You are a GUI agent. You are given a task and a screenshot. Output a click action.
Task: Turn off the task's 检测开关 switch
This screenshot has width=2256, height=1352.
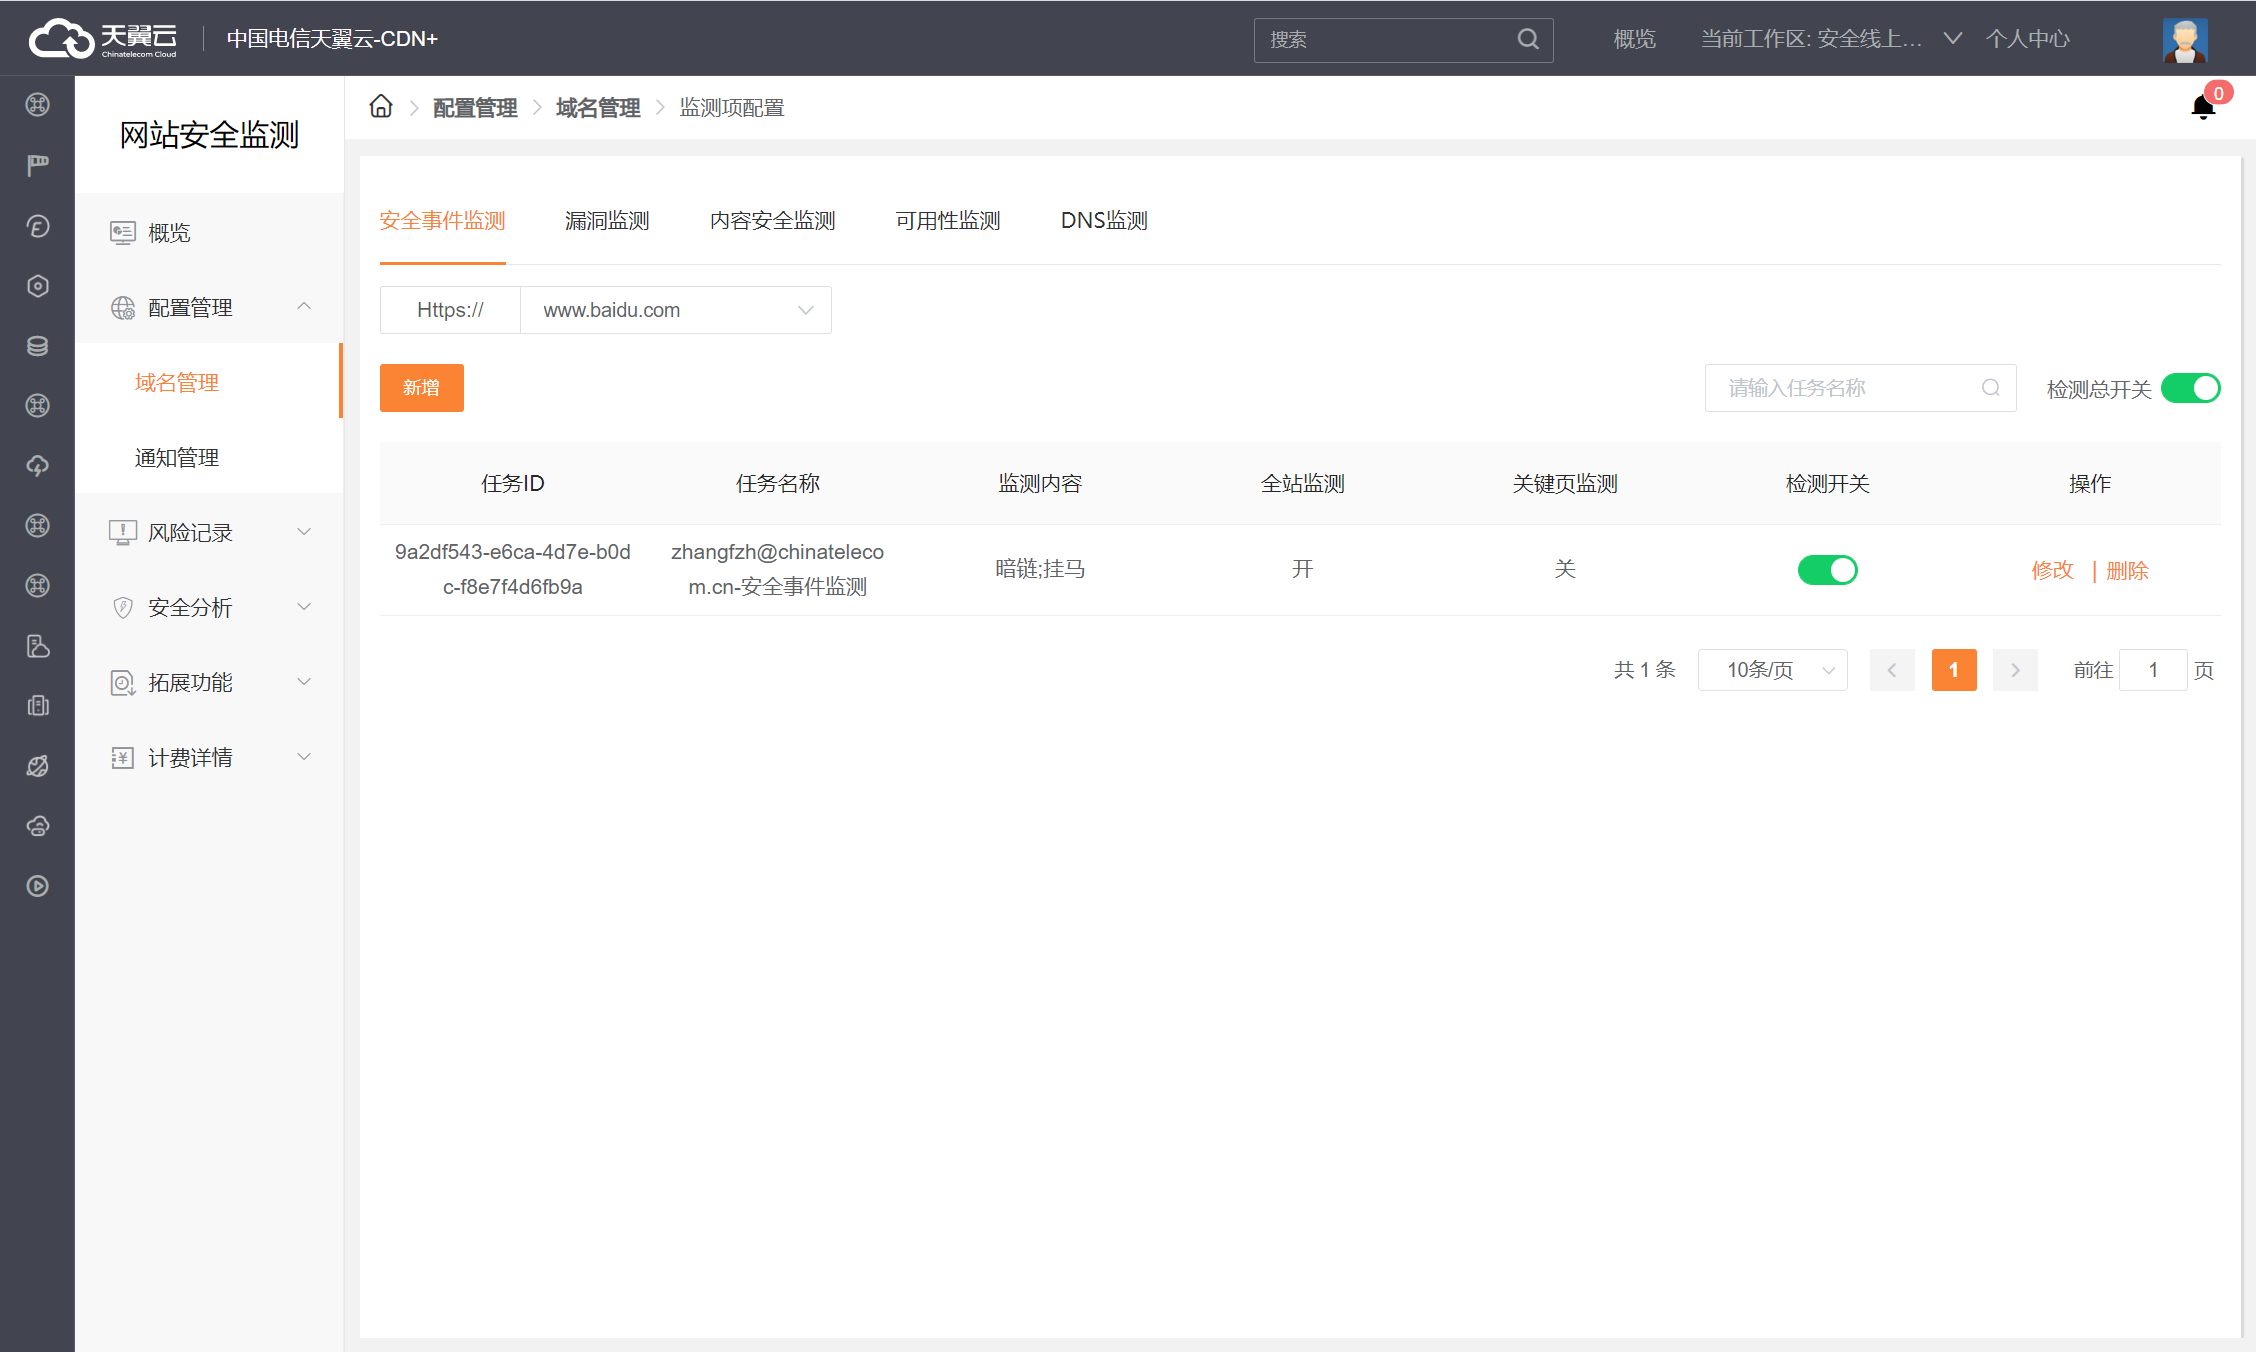tap(1827, 570)
